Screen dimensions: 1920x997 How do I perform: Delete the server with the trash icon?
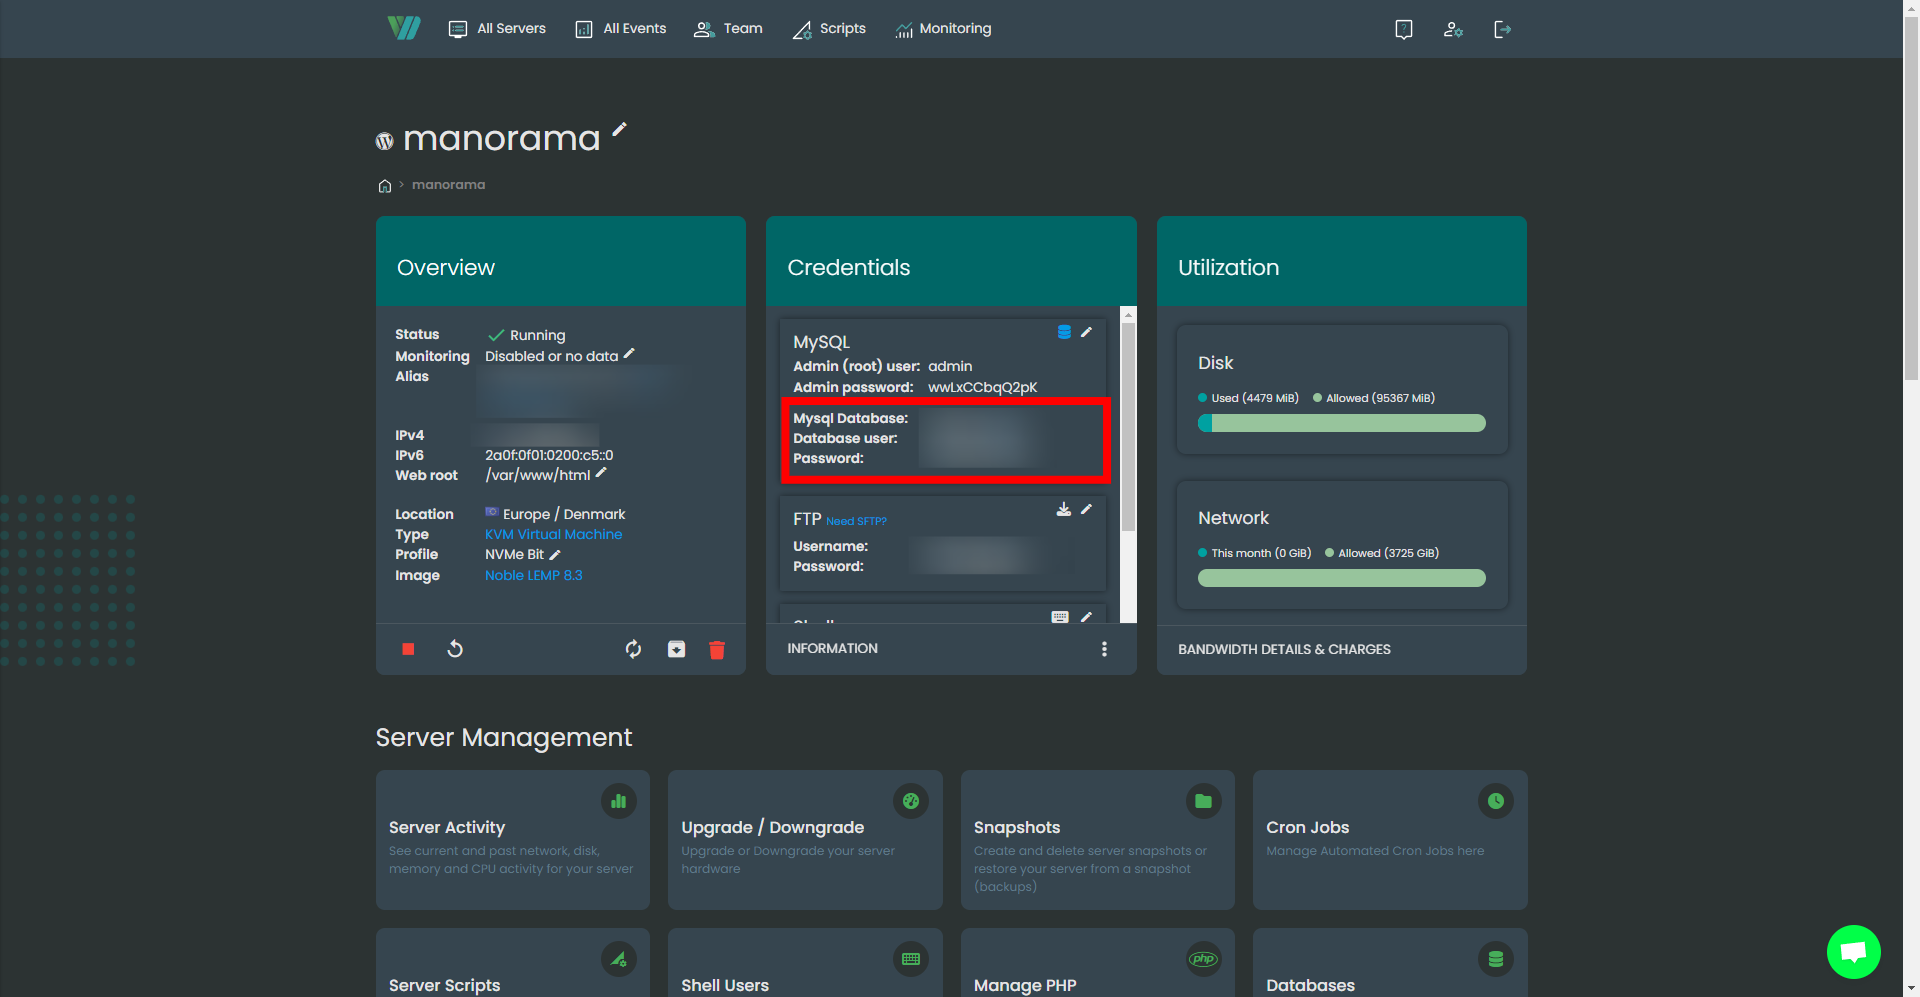point(717,650)
